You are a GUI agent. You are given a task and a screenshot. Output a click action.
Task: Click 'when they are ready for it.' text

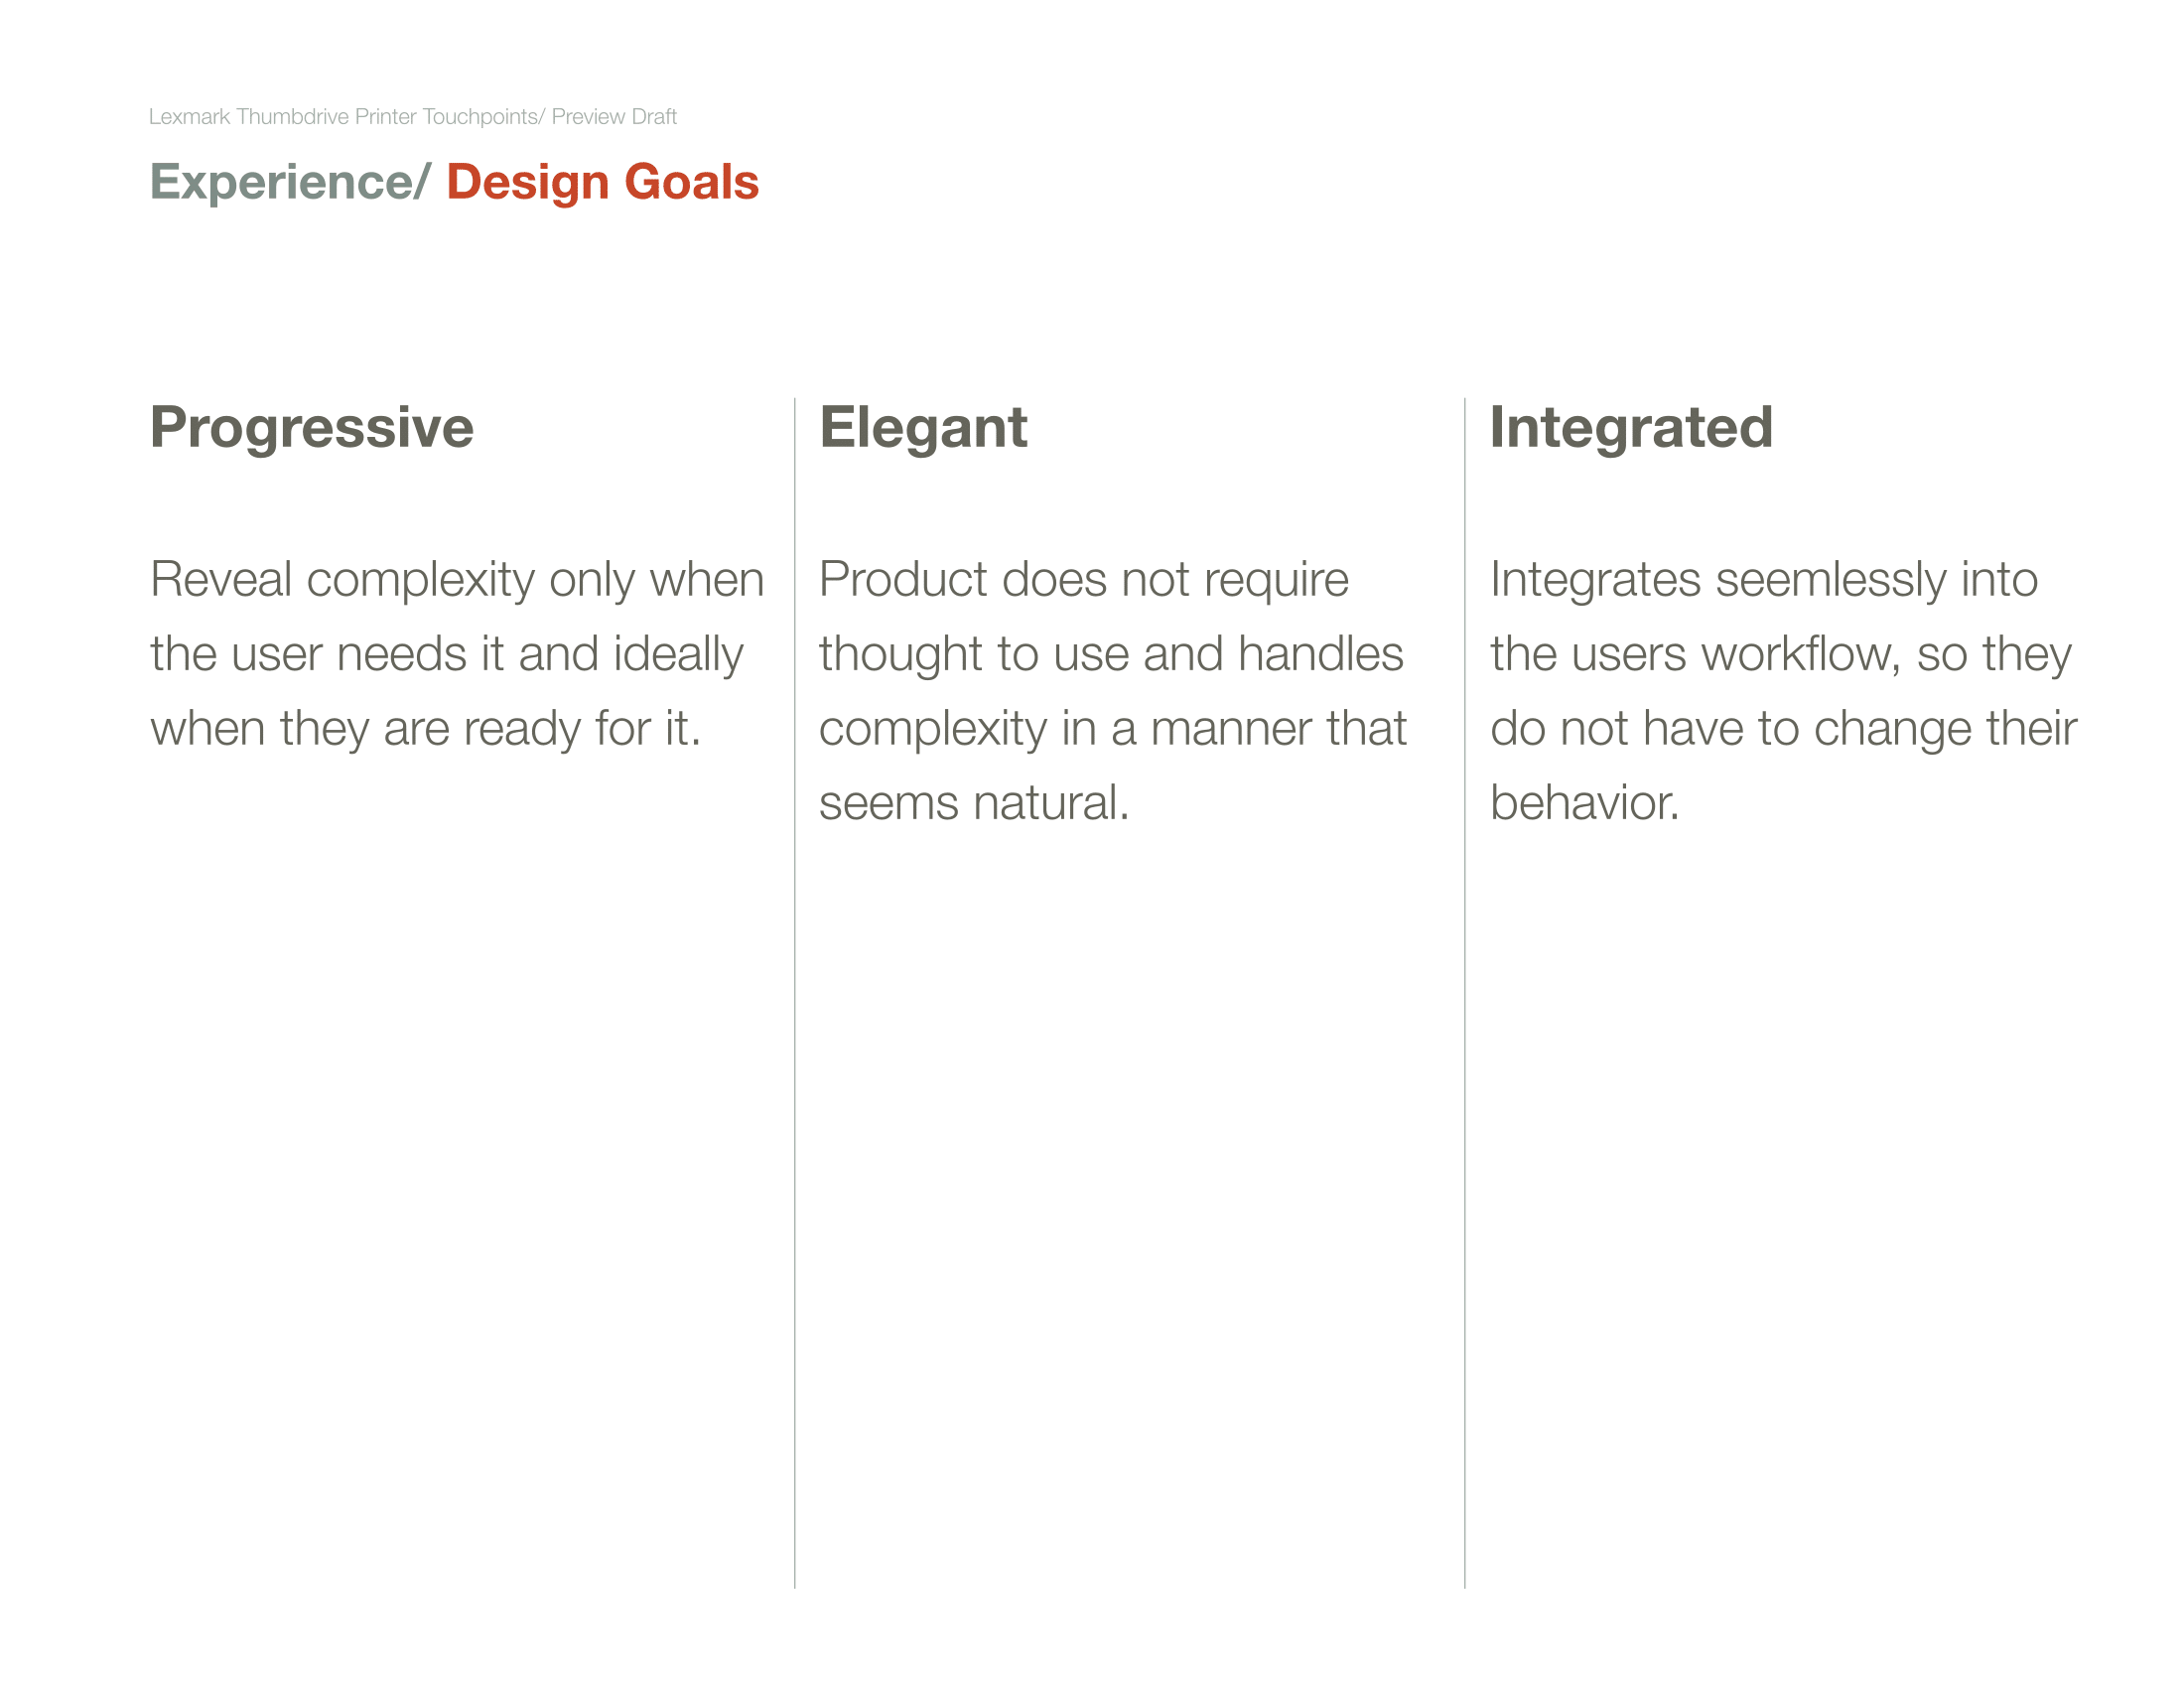click(x=425, y=729)
